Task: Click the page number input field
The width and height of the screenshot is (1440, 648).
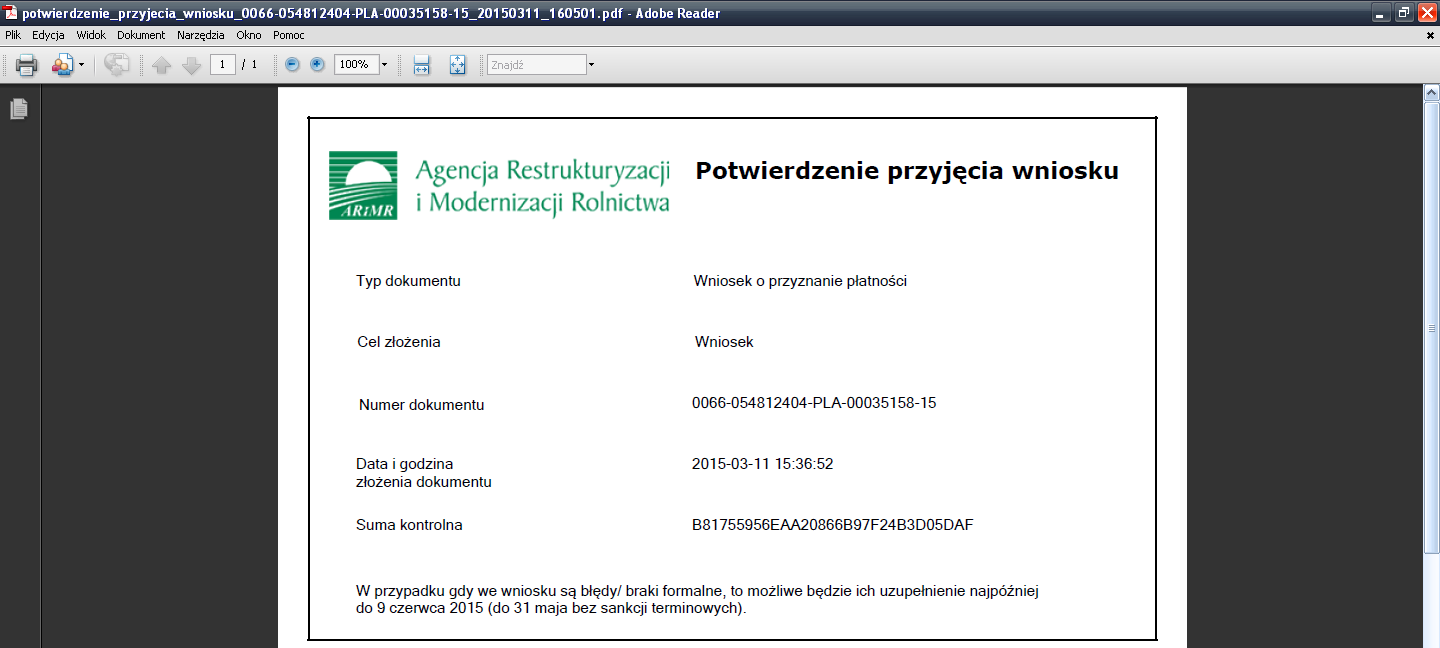Action: coord(223,65)
